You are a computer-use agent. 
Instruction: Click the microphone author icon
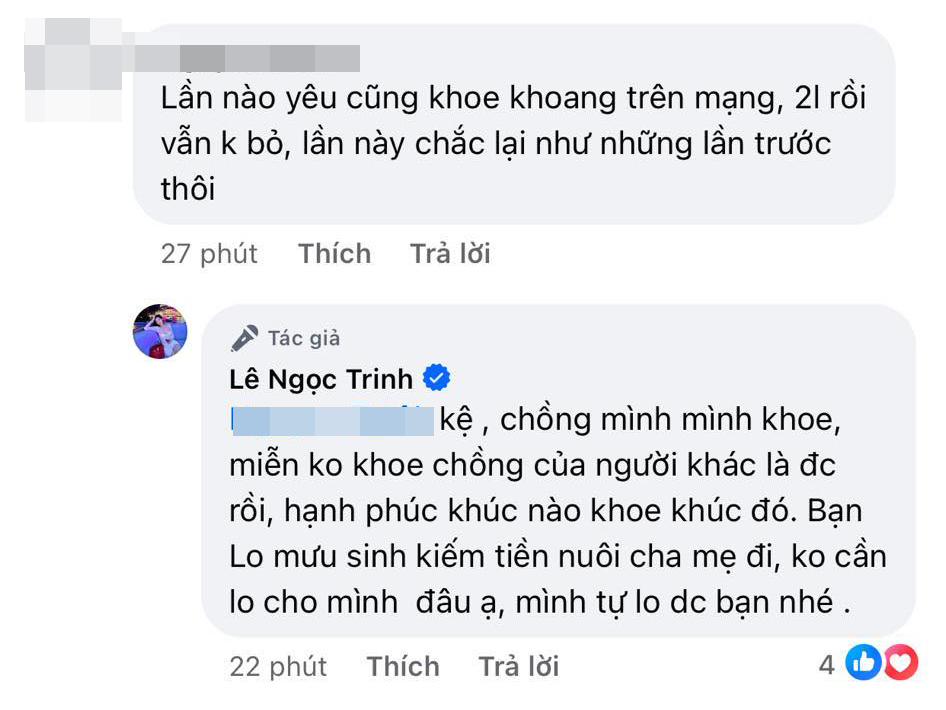click(244, 338)
